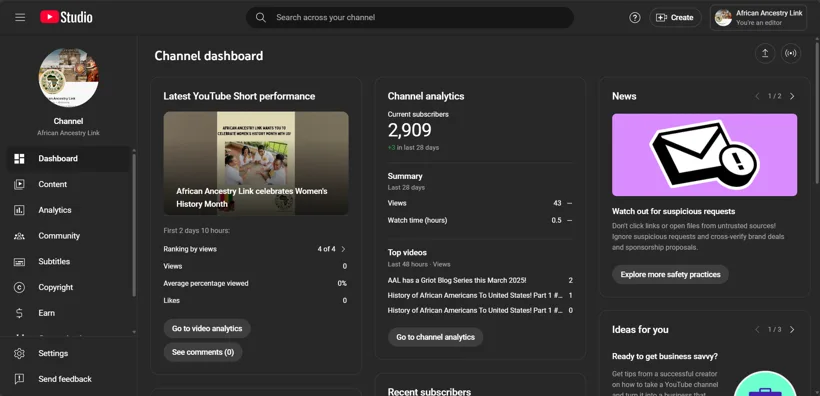Click the Channel dashboard heading
Image resolution: width=820 pixels, height=396 pixels.
tap(209, 56)
